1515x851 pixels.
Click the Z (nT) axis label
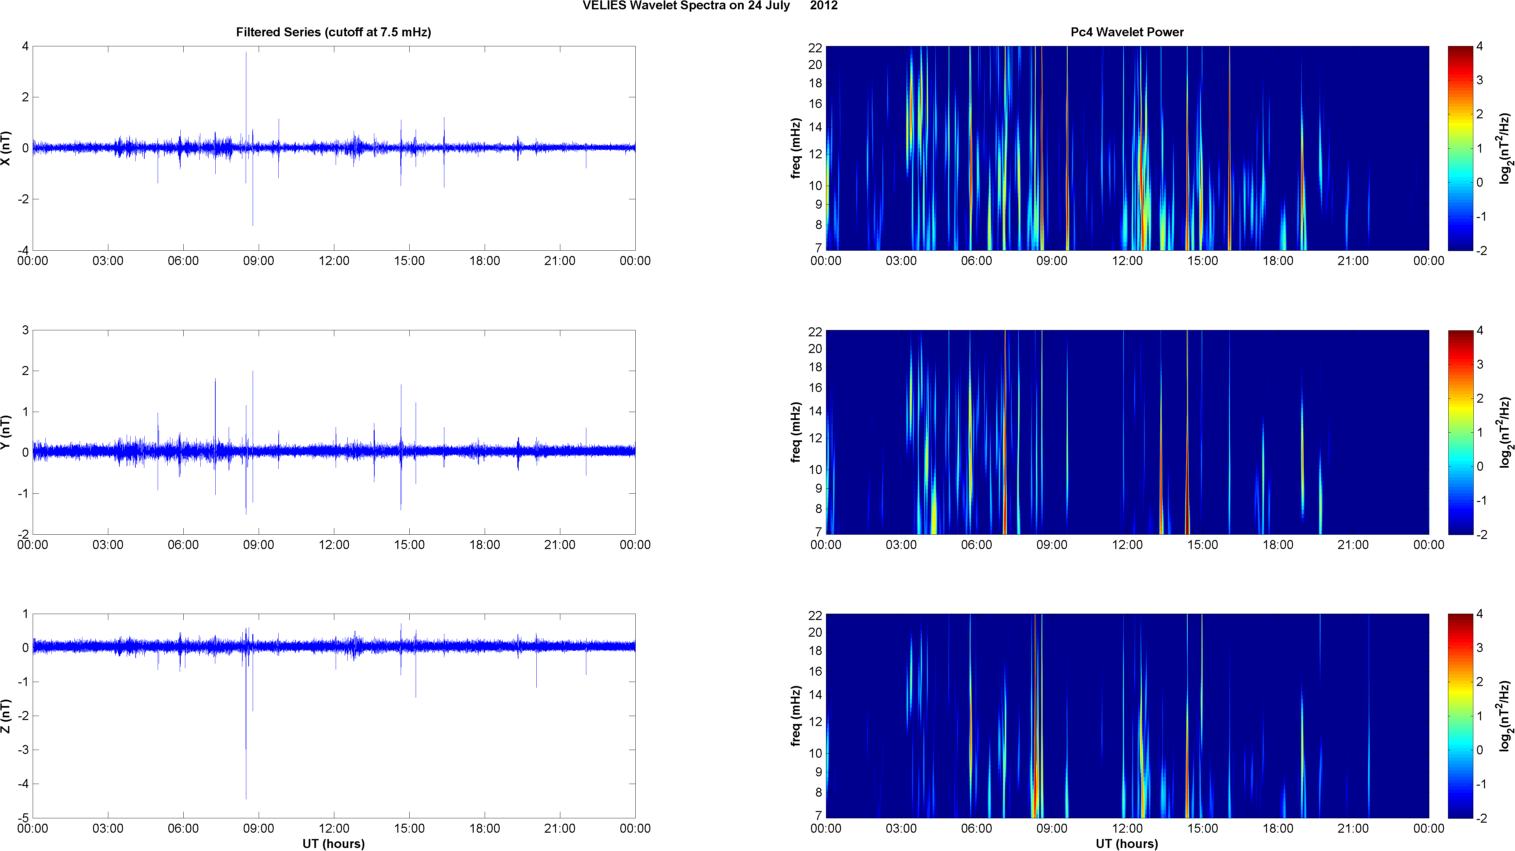point(7,716)
